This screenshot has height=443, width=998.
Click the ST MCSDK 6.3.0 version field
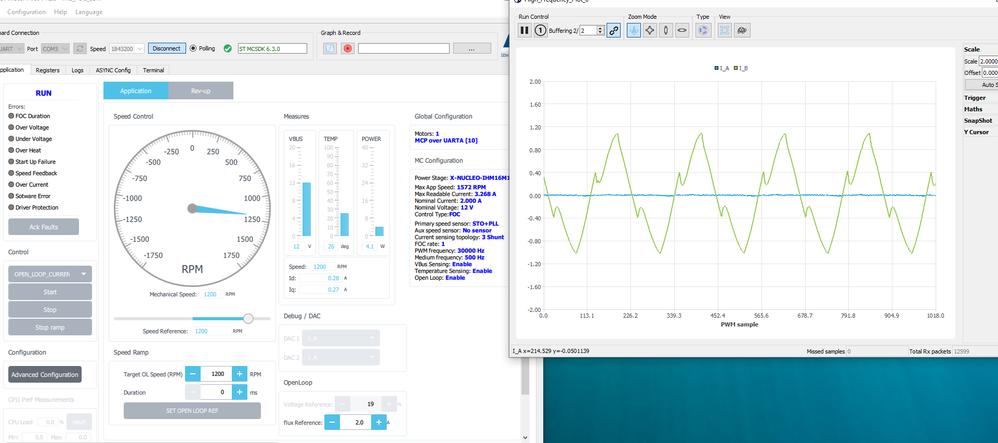tap(272, 48)
